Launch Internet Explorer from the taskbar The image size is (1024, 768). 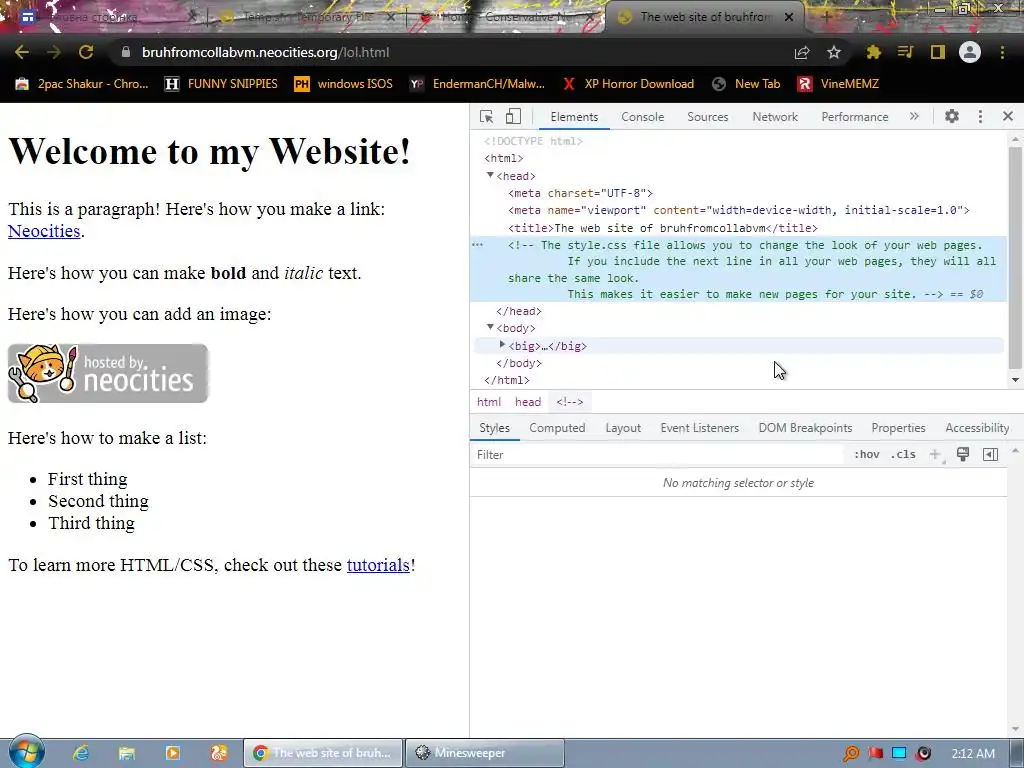pos(81,753)
